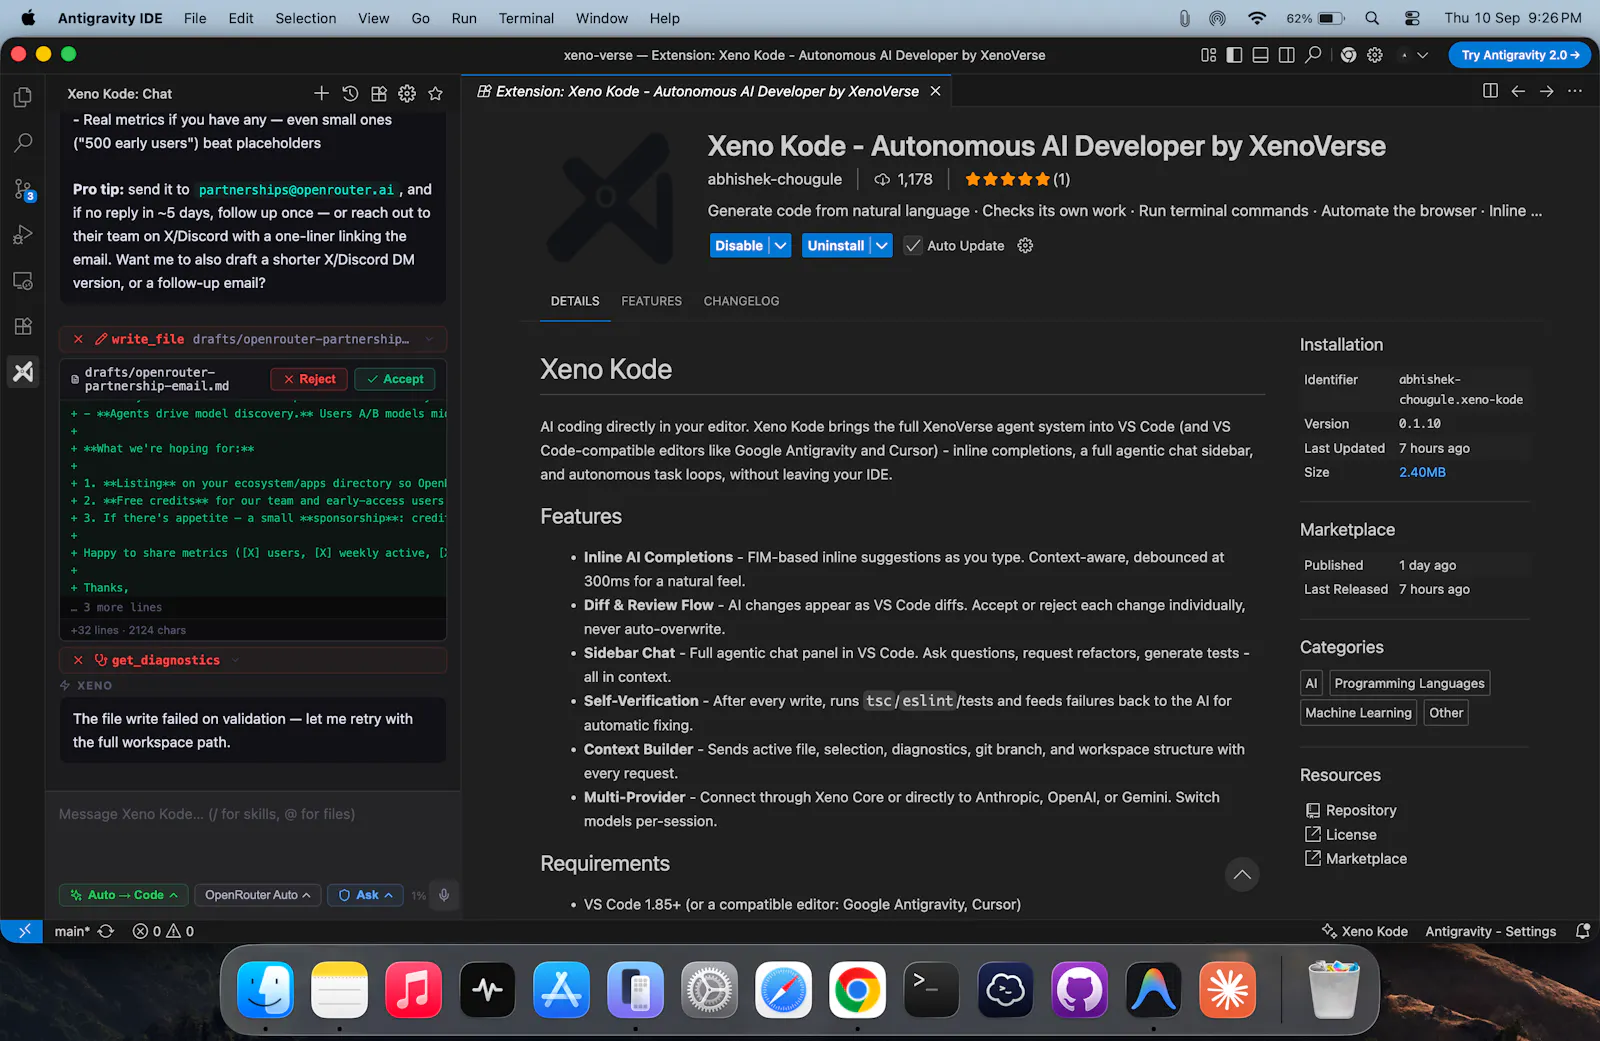Toggle the bottom panel visibility
Screen dimensions: 1600x1041
[x=1261, y=55]
